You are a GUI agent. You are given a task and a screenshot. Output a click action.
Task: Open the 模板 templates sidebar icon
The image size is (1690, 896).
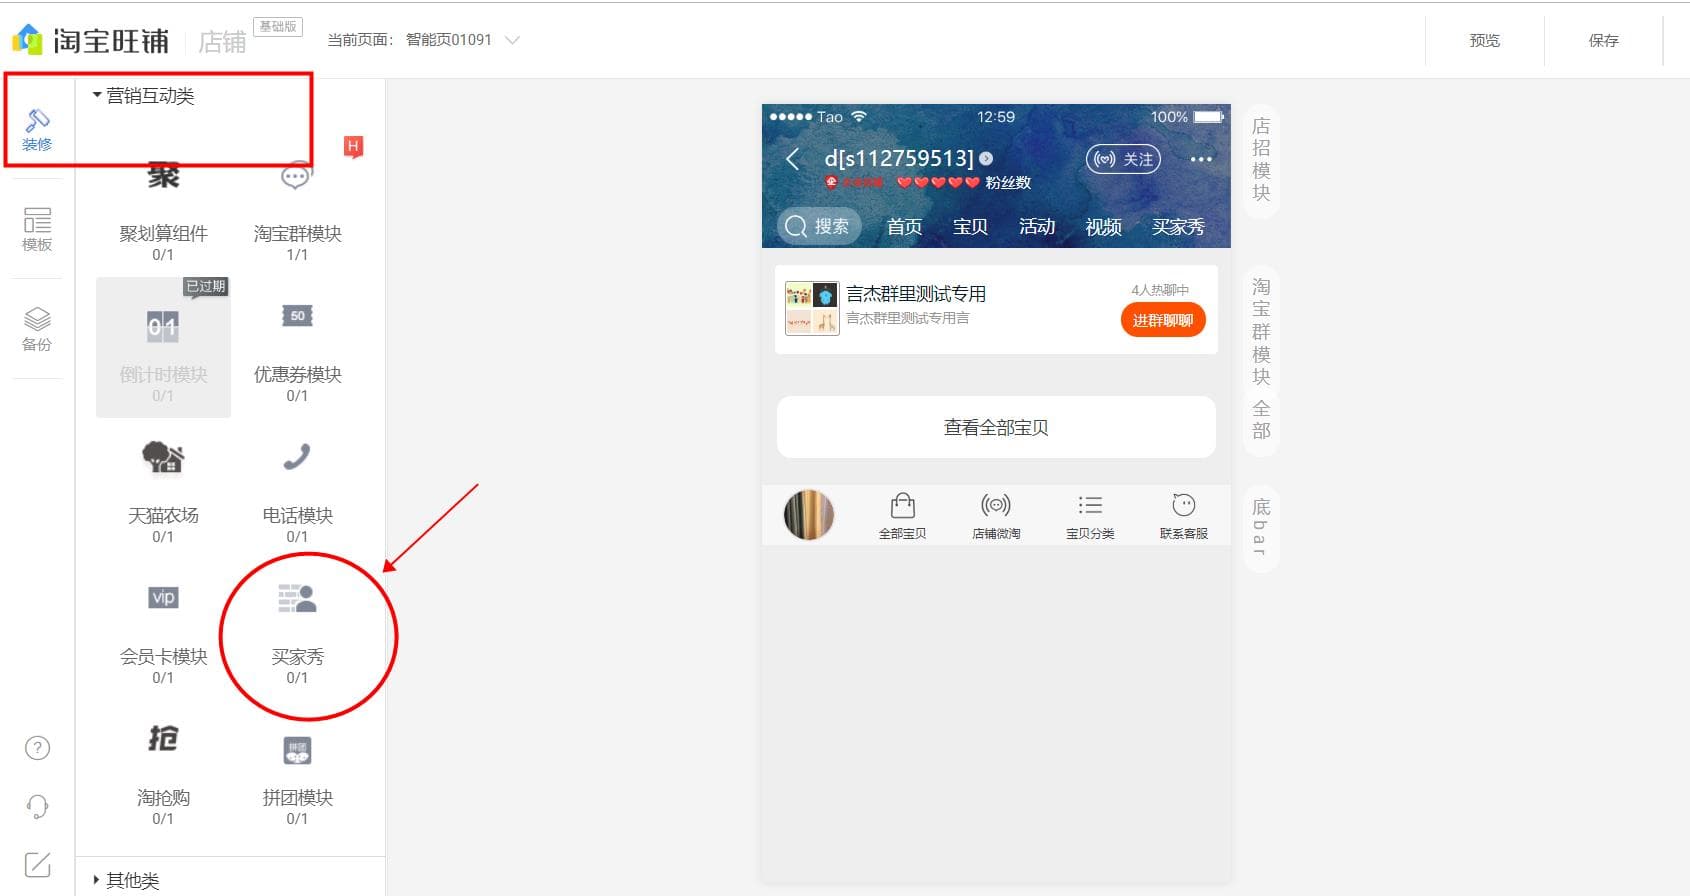point(37,229)
